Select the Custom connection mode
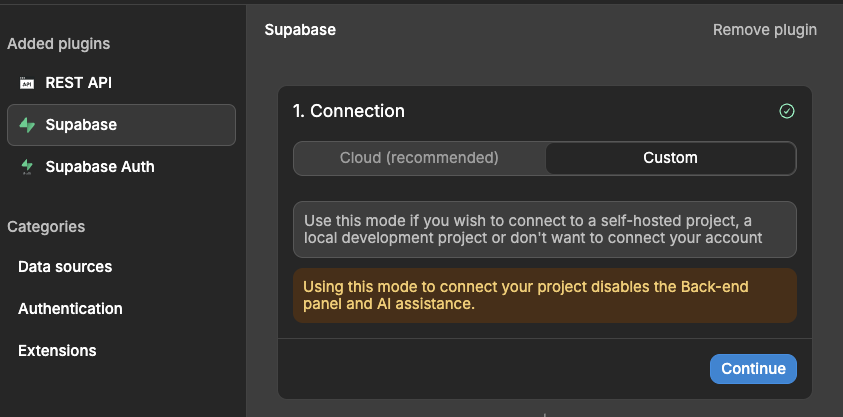This screenshot has height=417, width=843. coord(670,158)
